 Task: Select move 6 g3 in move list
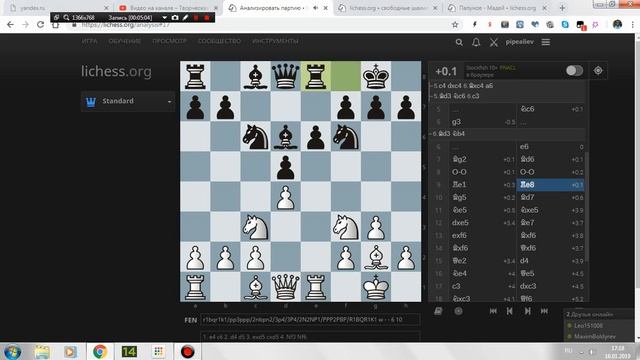[482, 122]
